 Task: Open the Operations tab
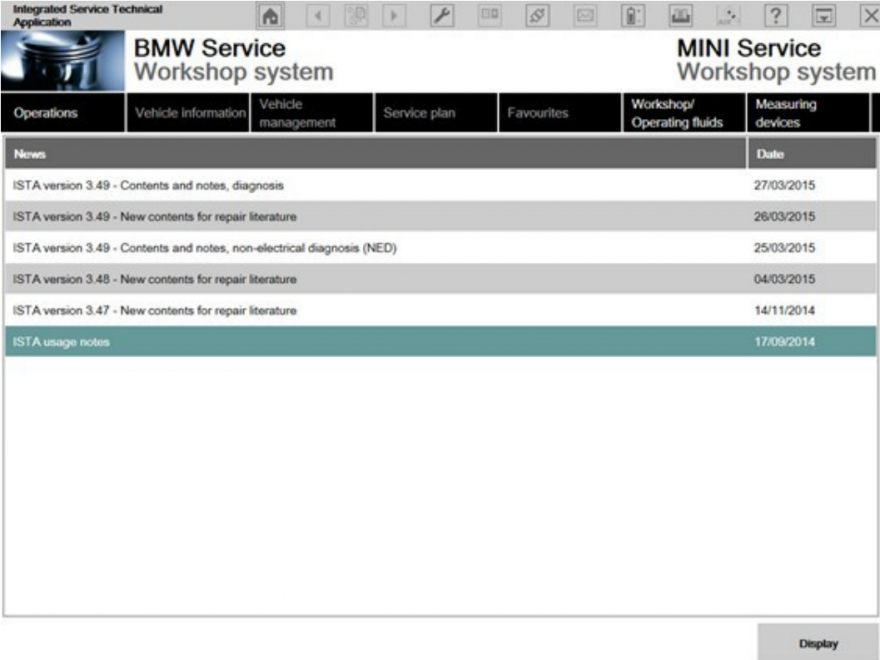point(63,113)
